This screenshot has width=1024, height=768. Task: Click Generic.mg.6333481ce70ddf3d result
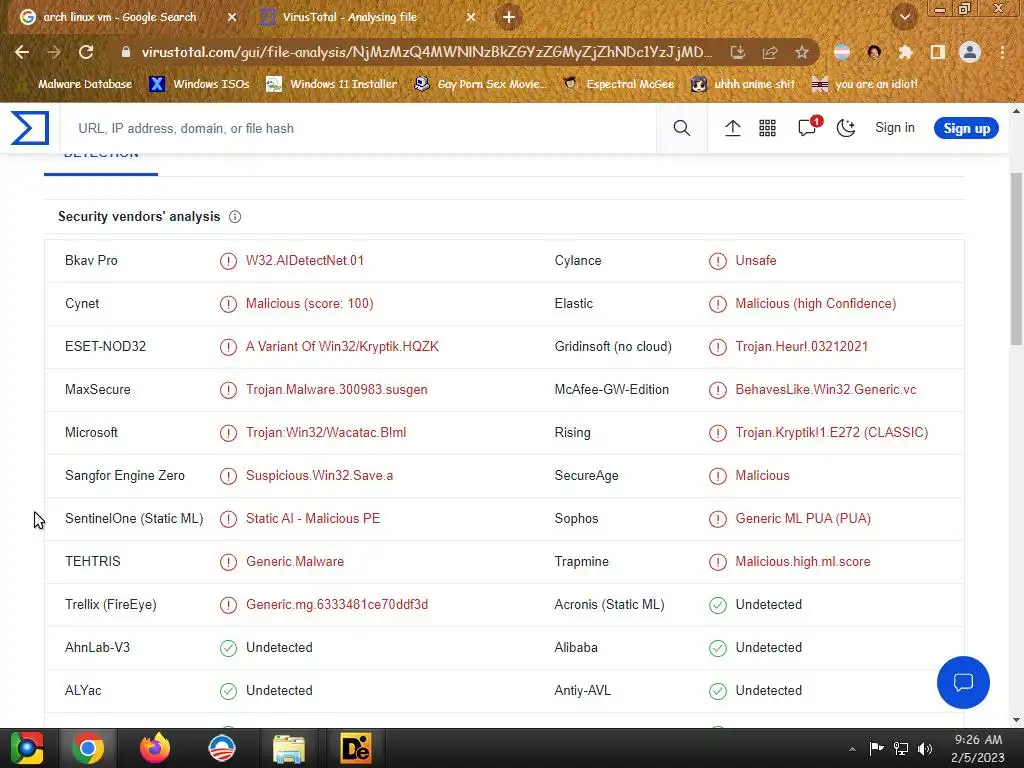(x=337, y=605)
